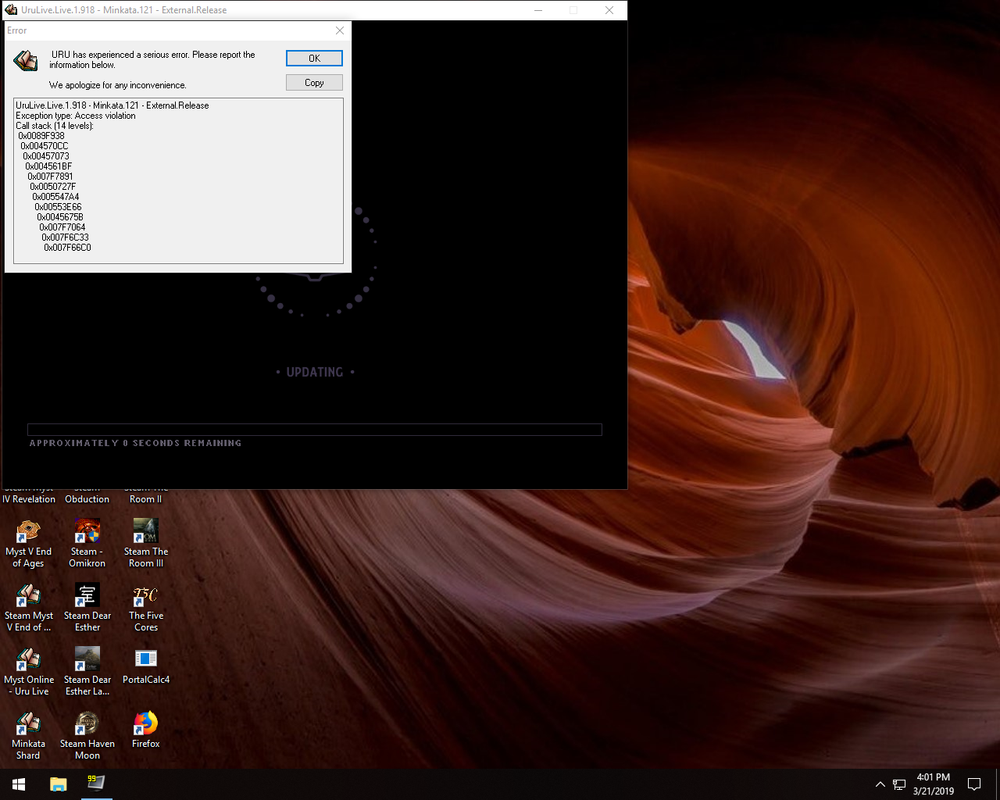Click the URU book icon in Error dialog
The height and width of the screenshot is (800, 1000).
click(x=26, y=61)
